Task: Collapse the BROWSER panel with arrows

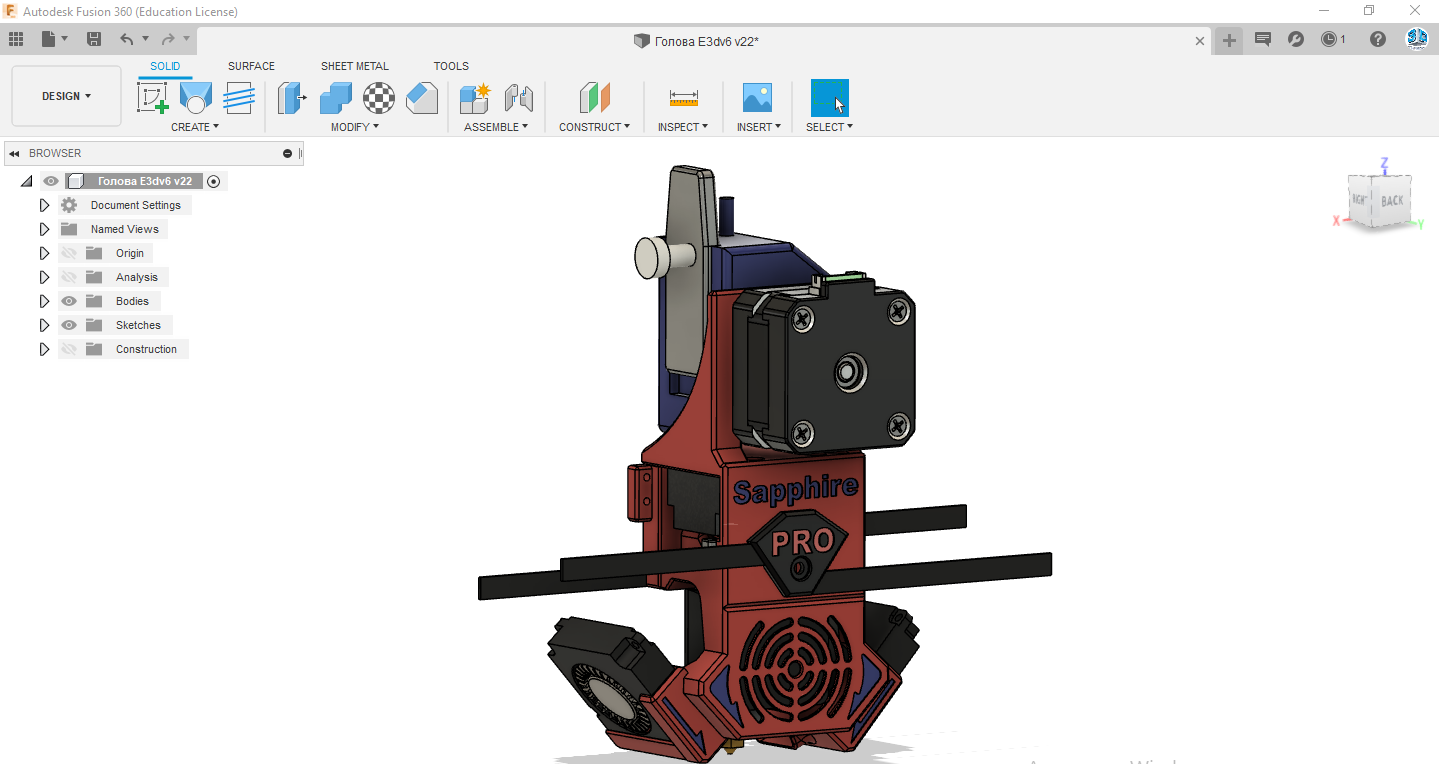Action: point(14,153)
